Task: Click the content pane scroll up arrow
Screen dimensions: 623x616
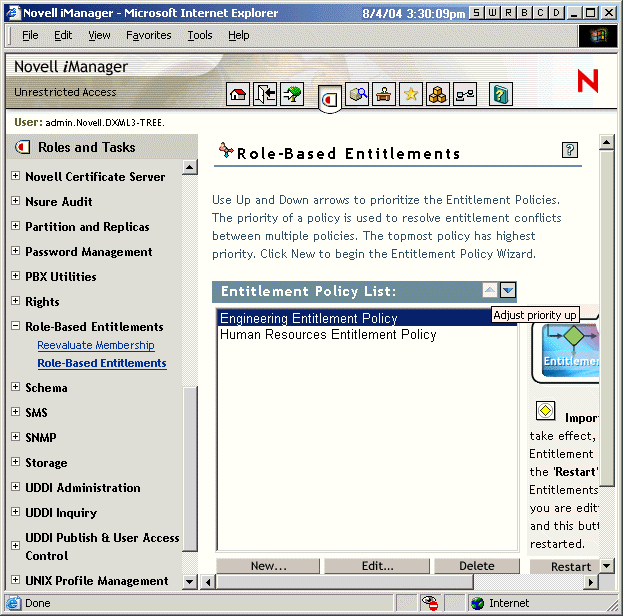Action: pyautogui.click(x=607, y=142)
